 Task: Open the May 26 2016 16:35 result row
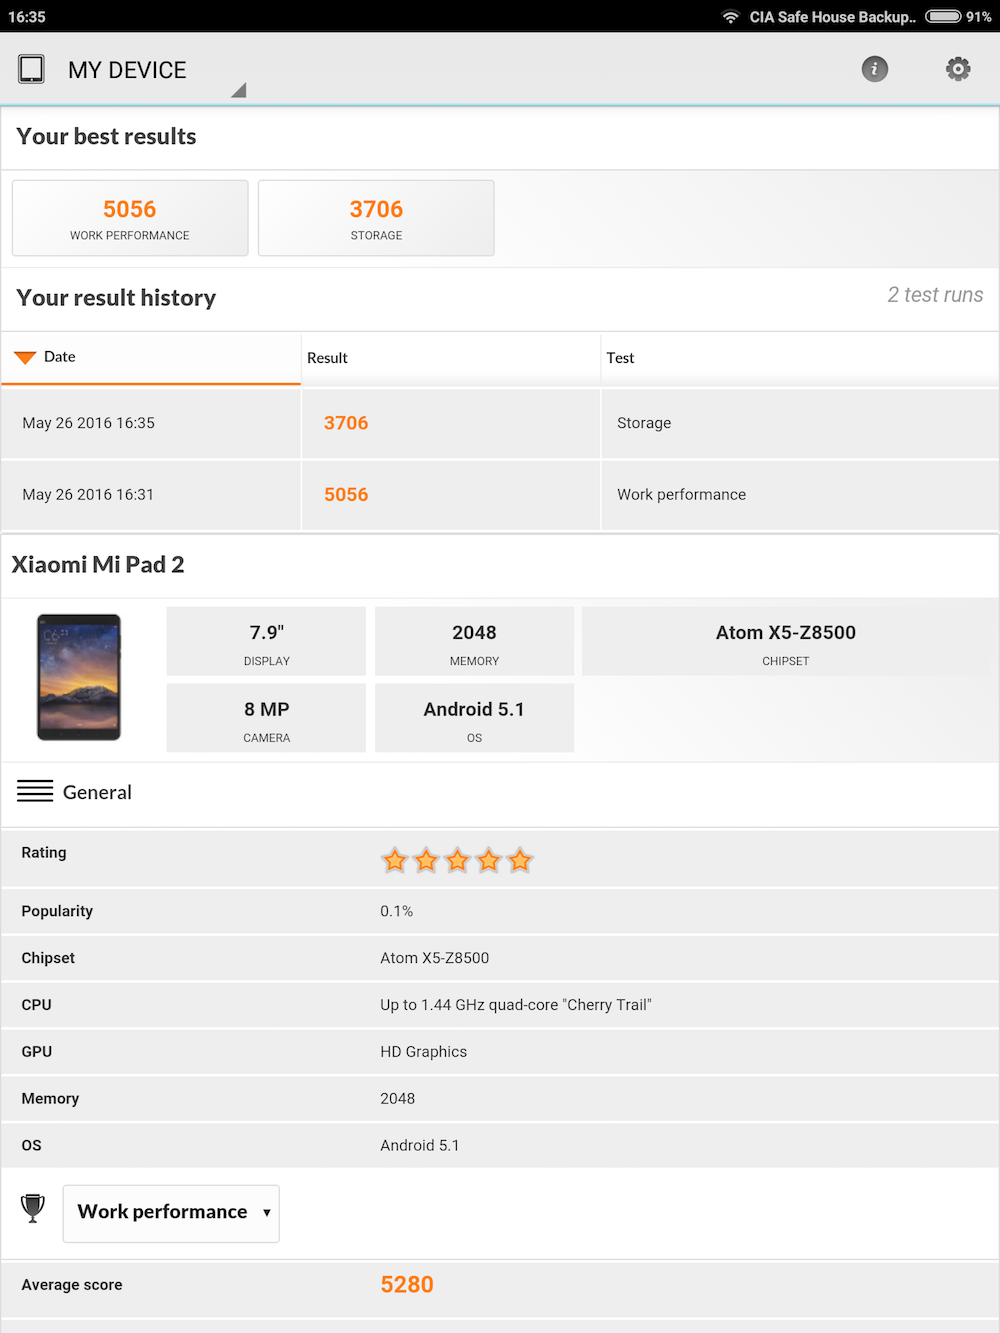coord(500,424)
